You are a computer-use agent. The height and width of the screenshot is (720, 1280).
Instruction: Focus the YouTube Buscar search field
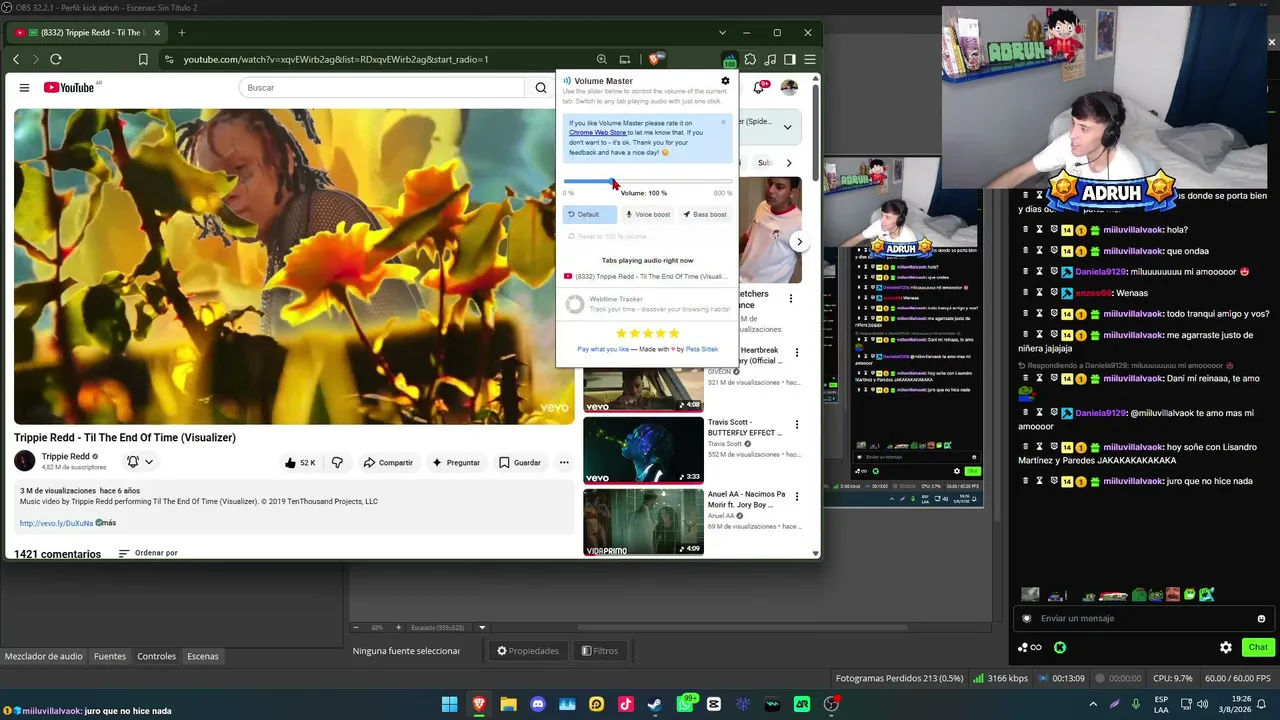[x=382, y=88]
